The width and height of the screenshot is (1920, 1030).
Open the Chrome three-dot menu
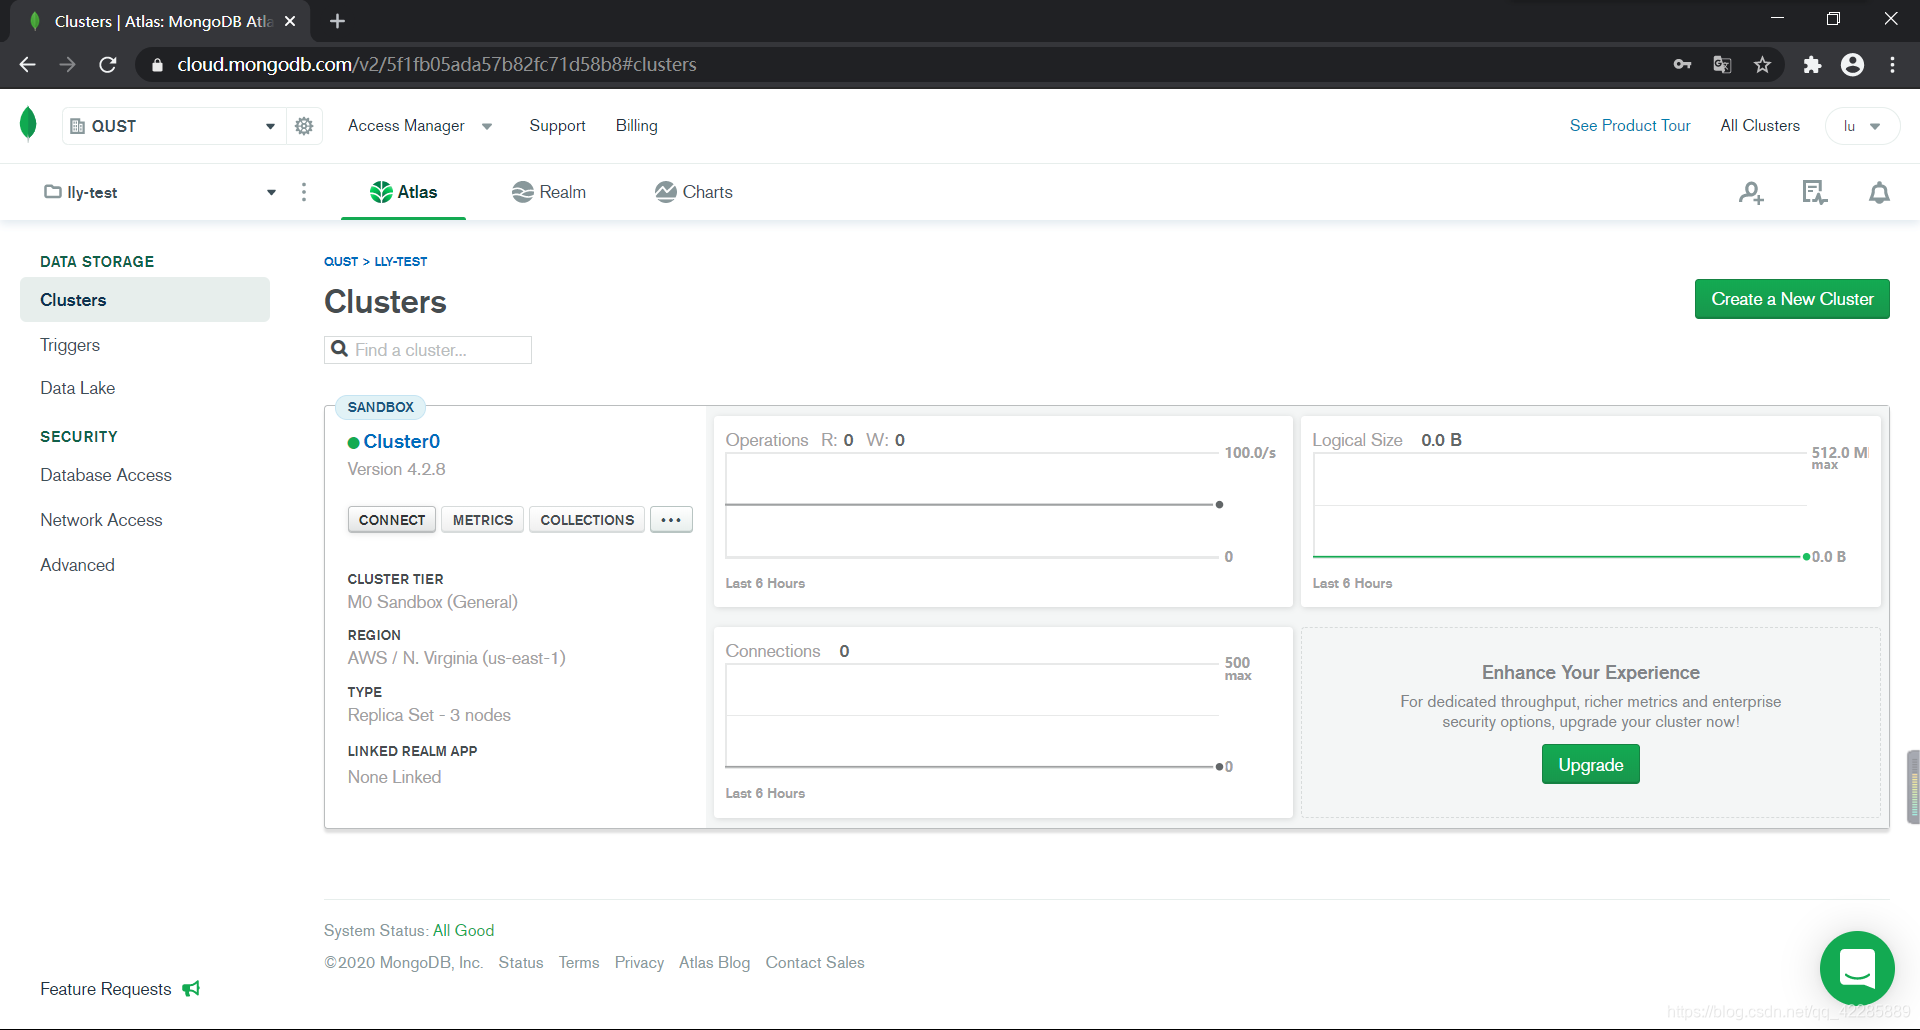tap(1892, 64)
